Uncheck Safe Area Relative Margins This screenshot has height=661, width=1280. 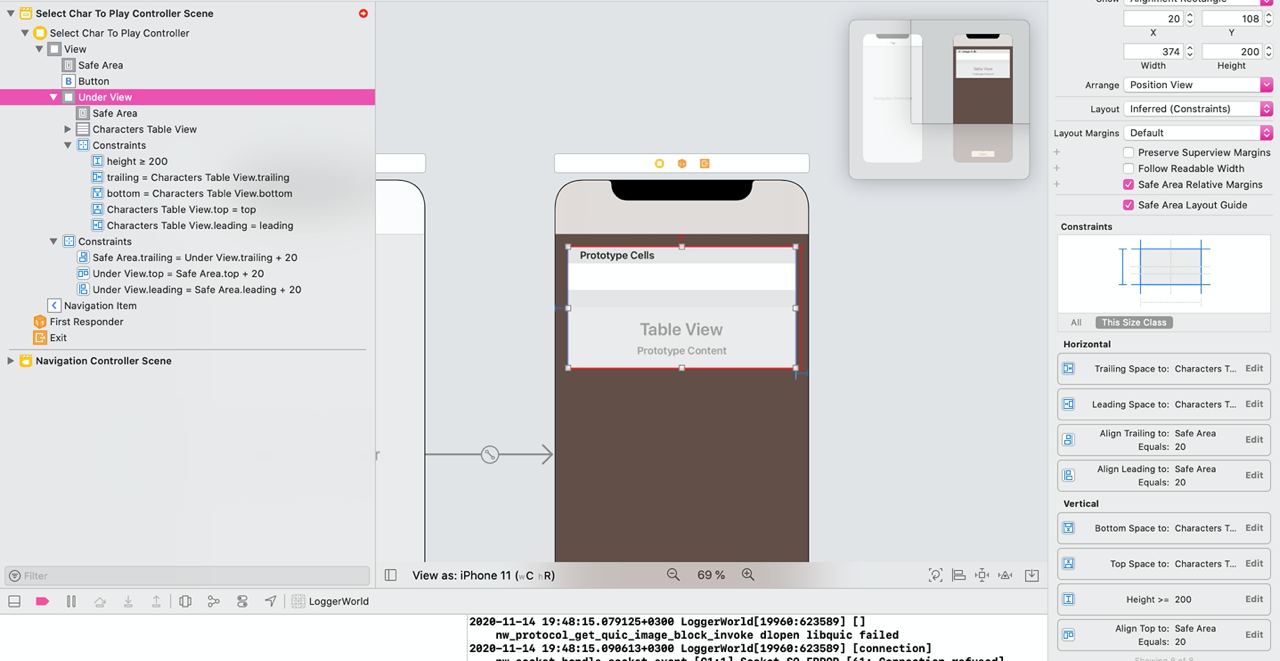pyautogui.click(x=1128, y=185)
